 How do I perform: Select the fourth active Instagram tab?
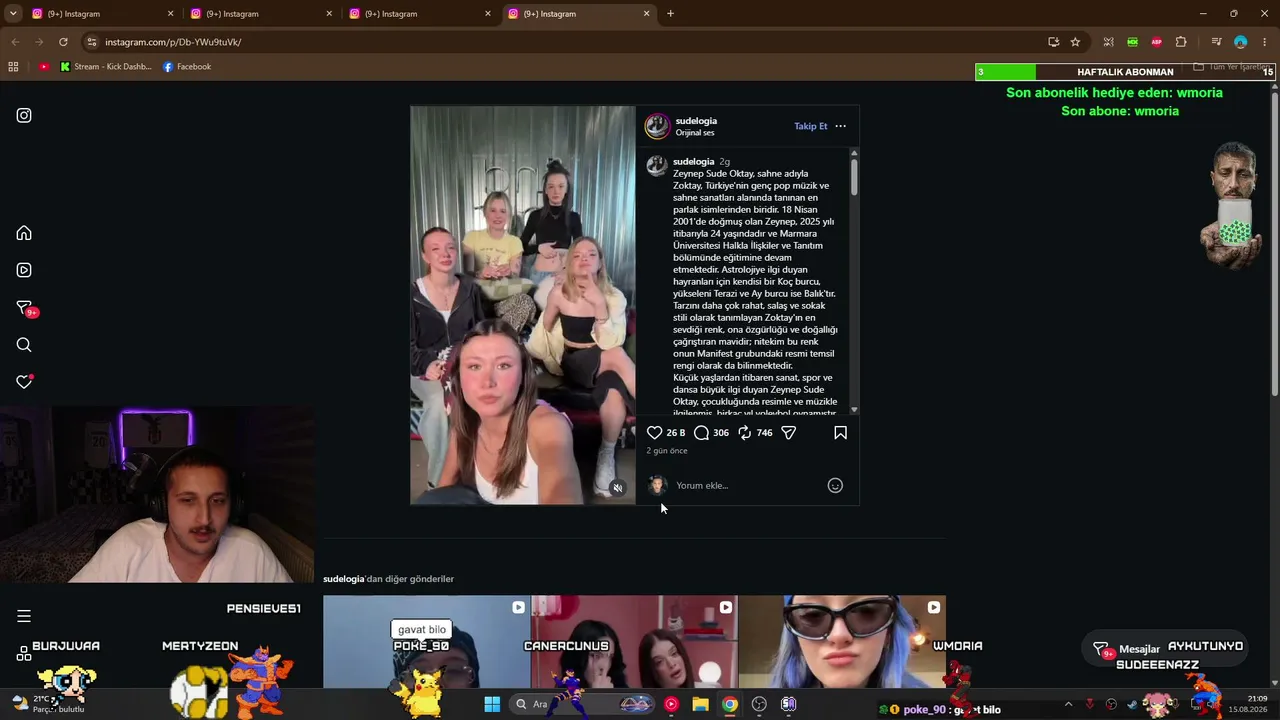(x=577, y=14)
